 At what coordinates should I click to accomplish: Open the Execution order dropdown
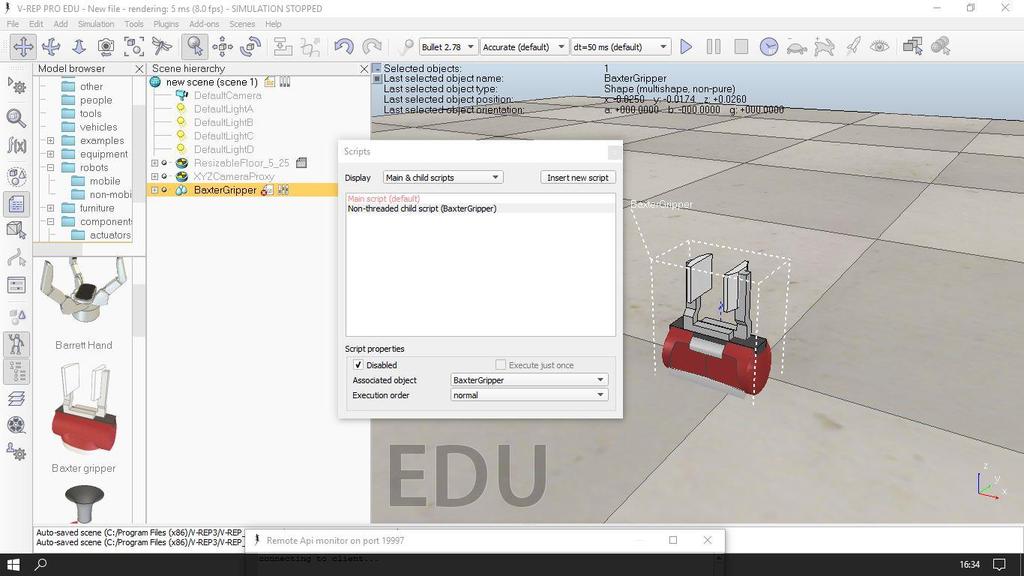(x=529, y=395)
